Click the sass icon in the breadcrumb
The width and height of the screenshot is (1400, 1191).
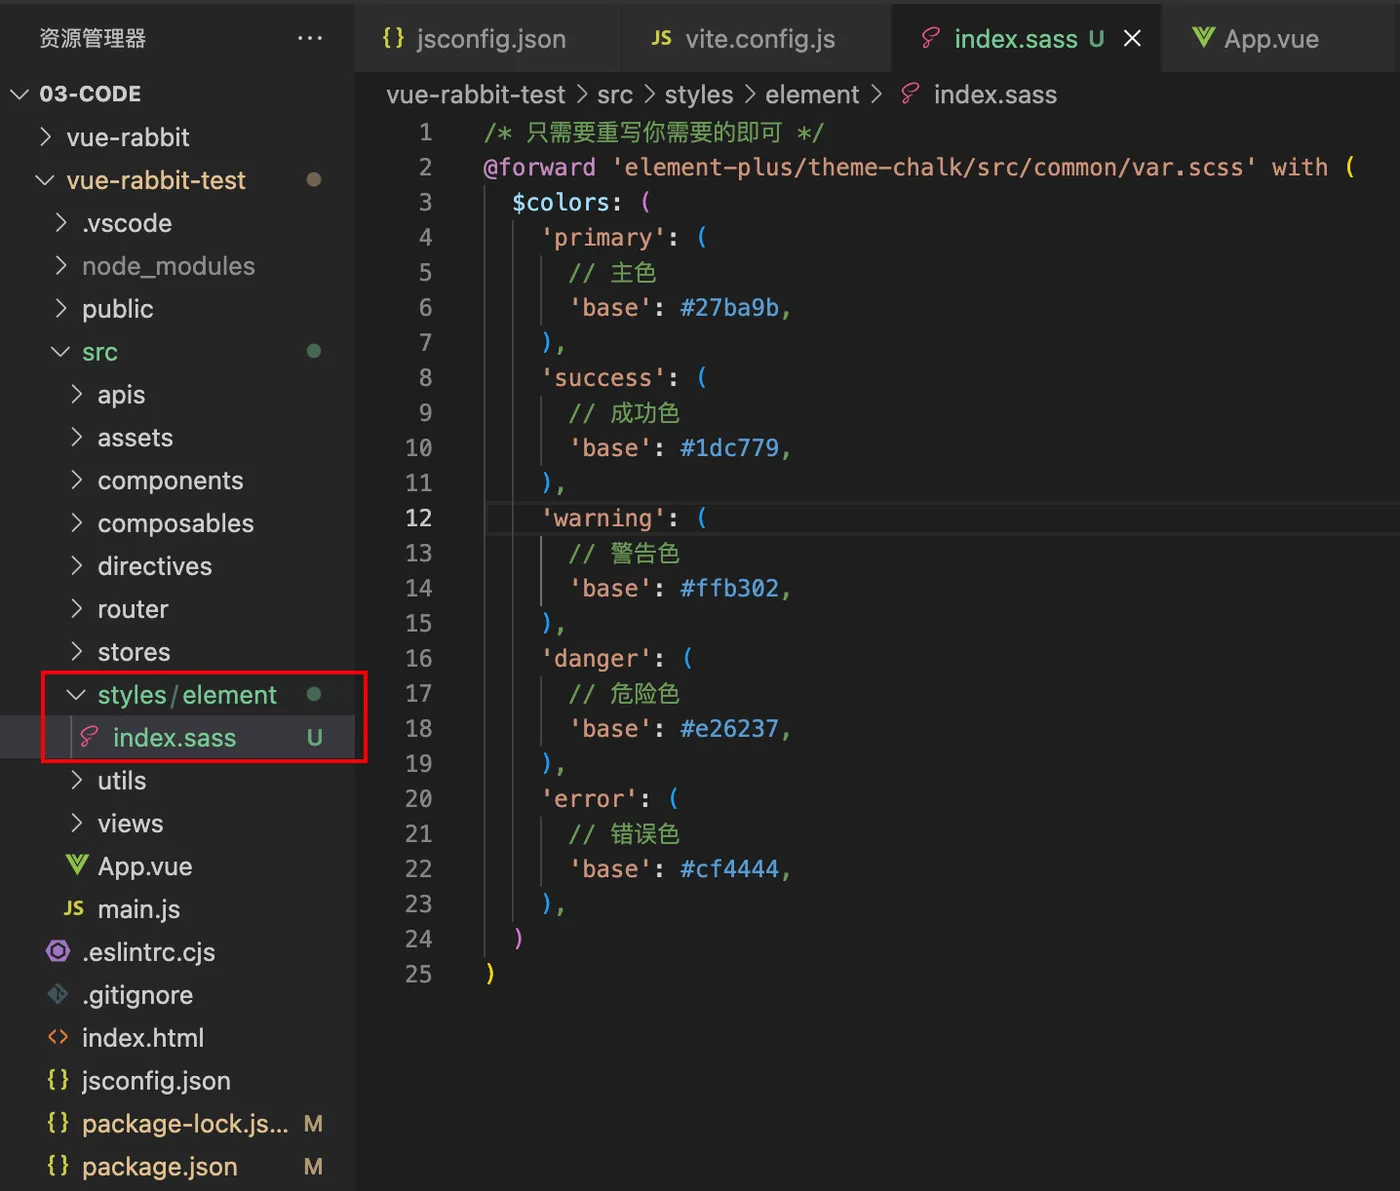(909, 94)
